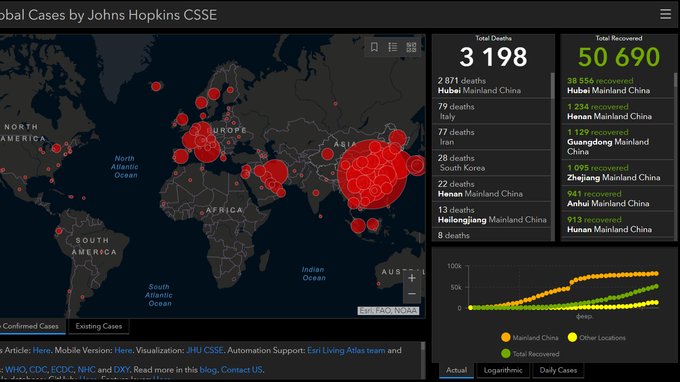The width and height of the screenshot is (680, 382).
Task: Toggle Mainland China orange legend marker
Action: pyautogui.click(x=505, y=337)
